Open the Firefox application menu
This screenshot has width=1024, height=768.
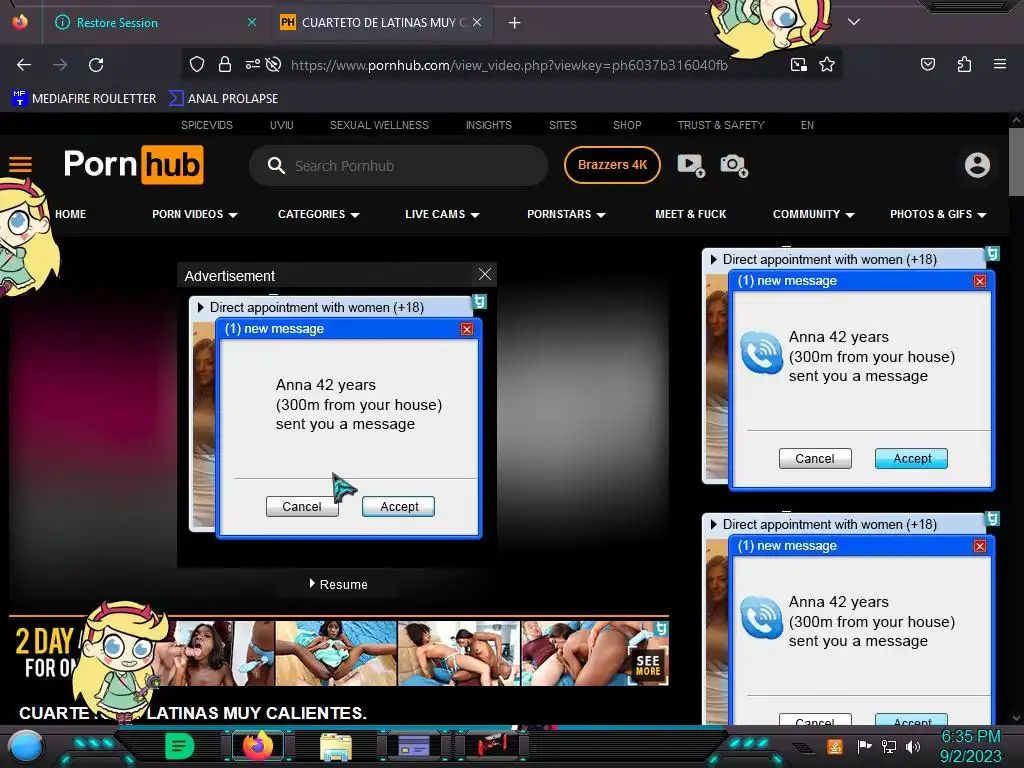pos(999,64)
